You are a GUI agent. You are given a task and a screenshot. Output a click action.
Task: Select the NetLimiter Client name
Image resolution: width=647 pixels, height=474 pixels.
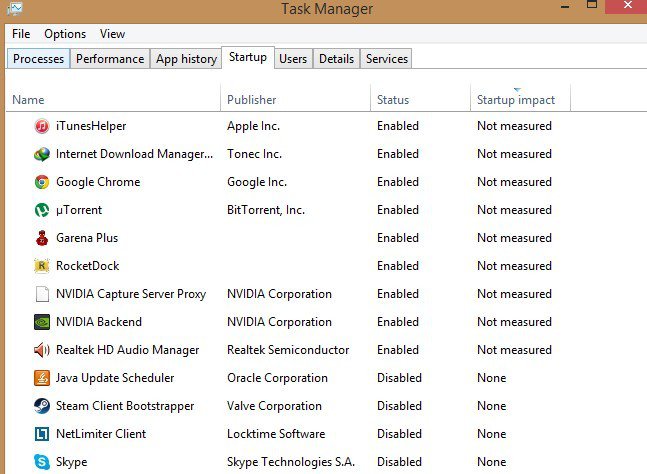101,434
